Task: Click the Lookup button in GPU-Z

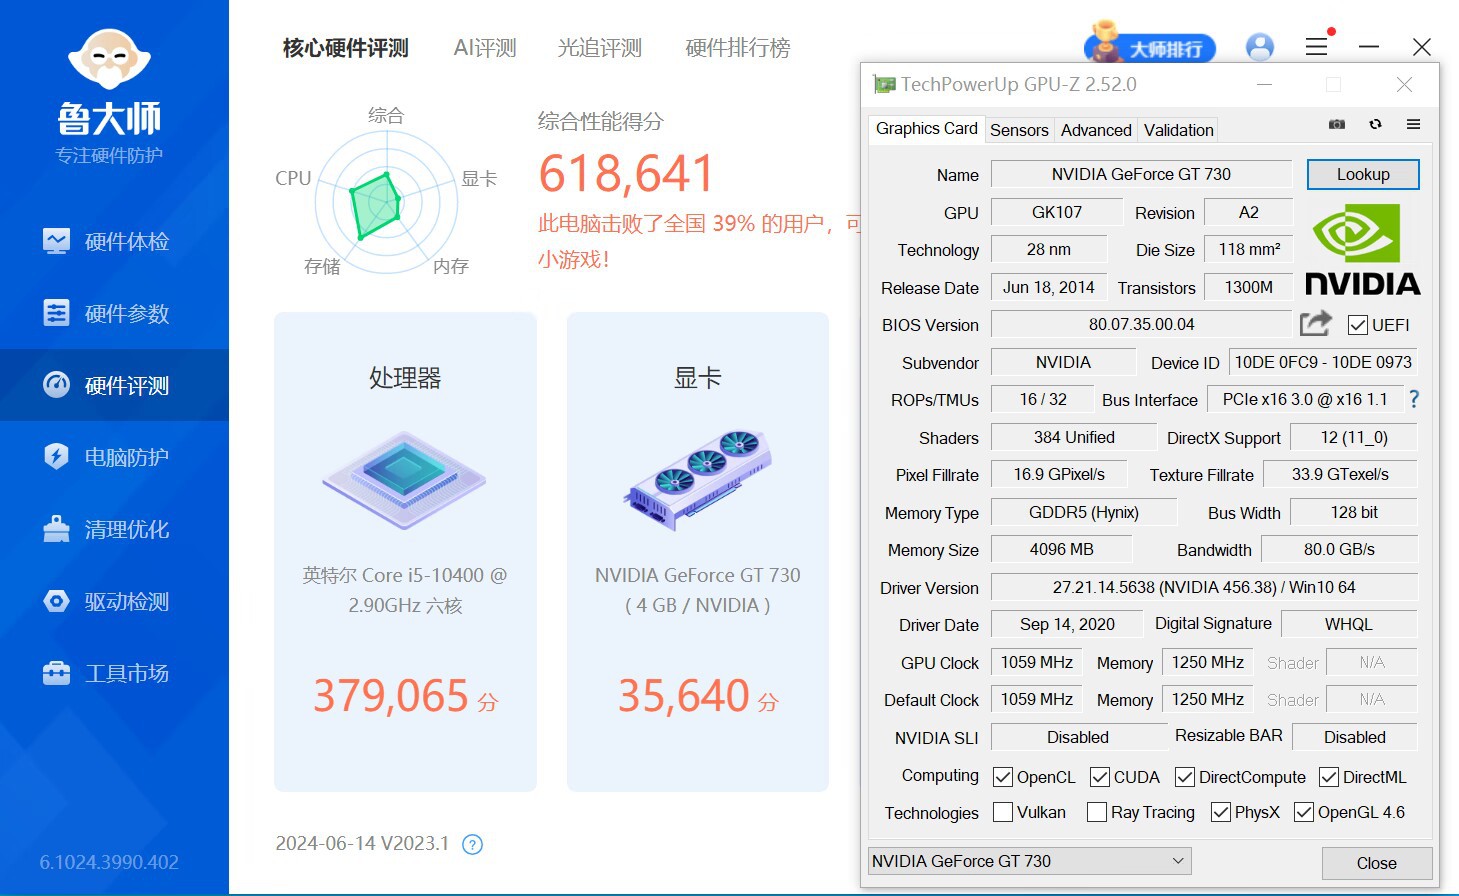Action: click(x=1363, y=174)
